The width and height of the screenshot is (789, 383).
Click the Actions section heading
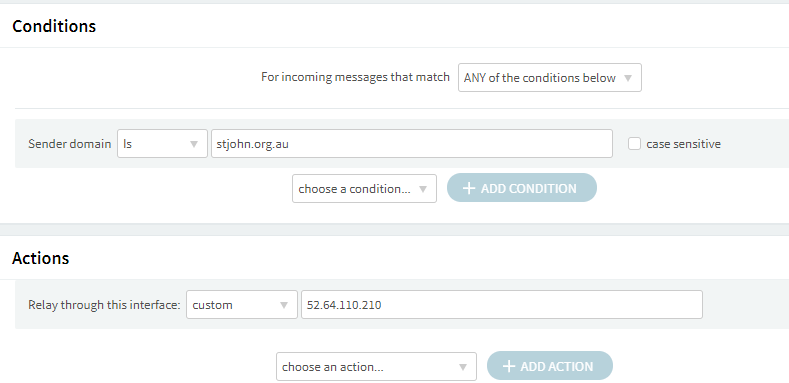pyautogui.click(x=40, y=258)
